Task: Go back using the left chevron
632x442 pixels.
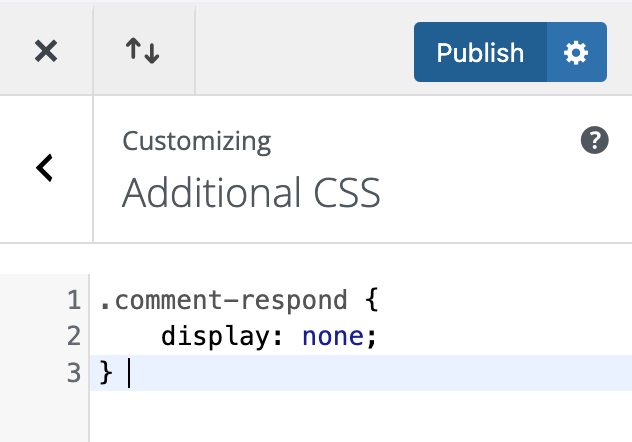Action: click(45, 168)
